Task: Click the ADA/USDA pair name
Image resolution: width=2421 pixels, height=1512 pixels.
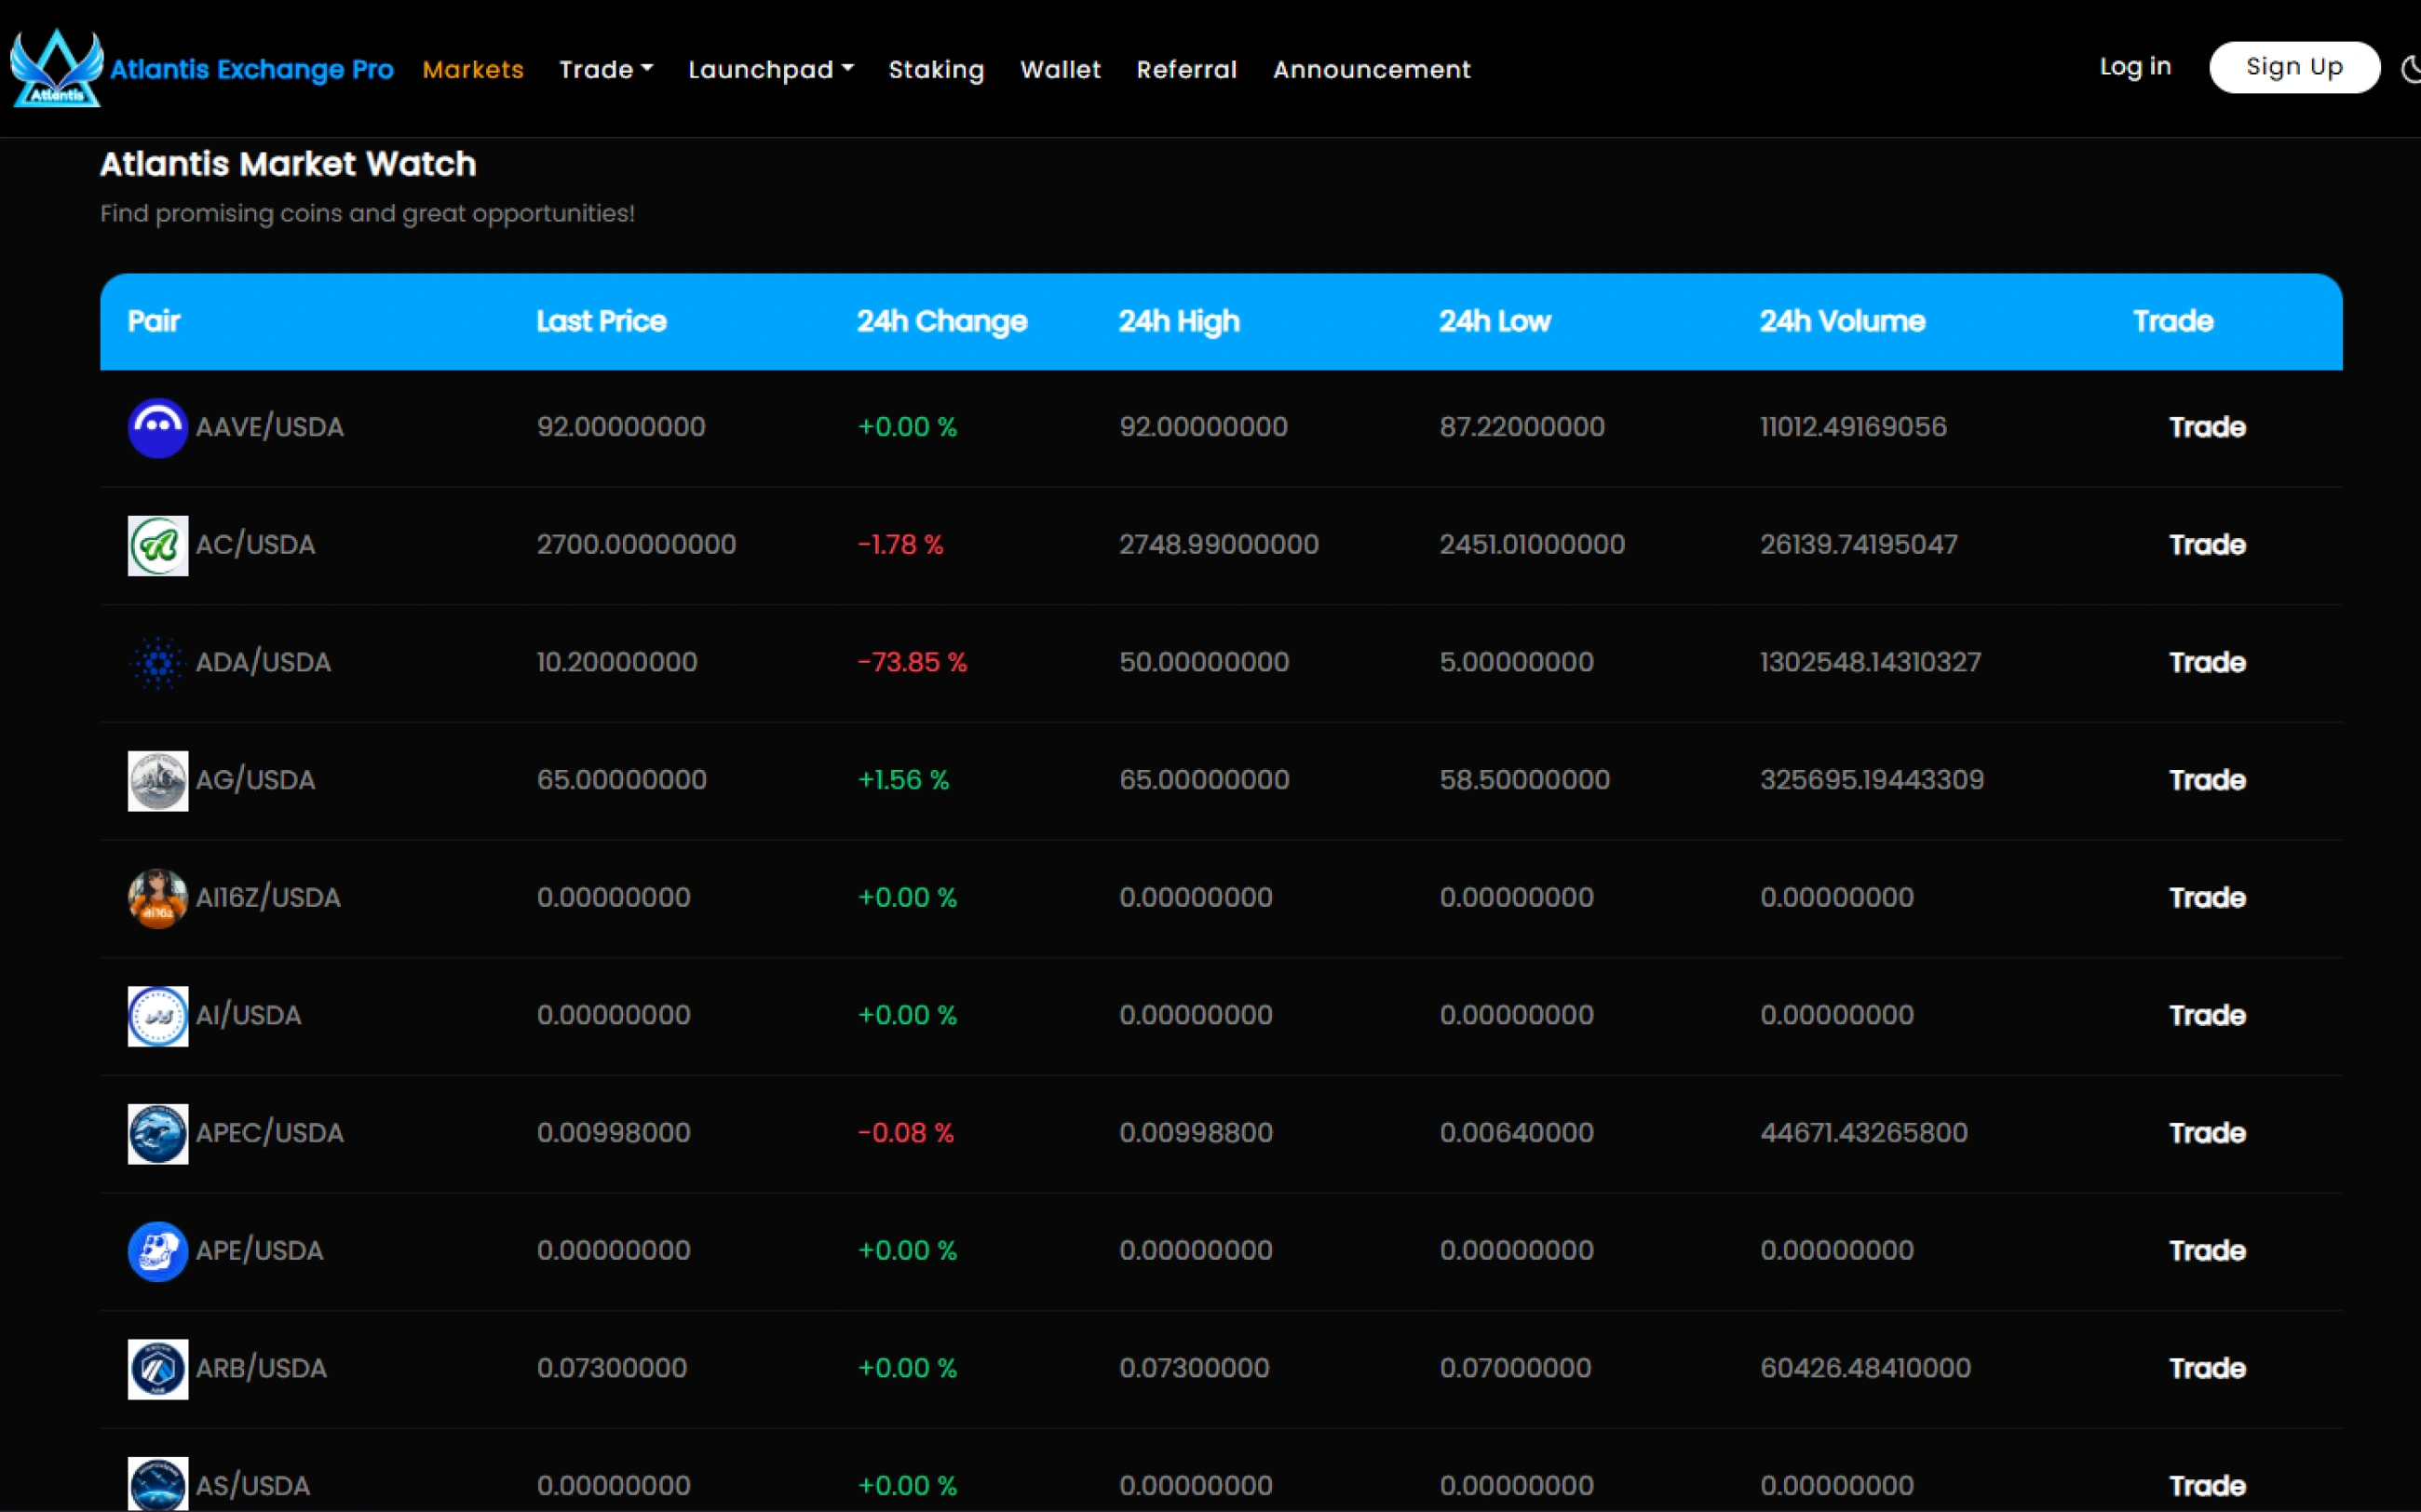Action: pyautogui.click(x=263, y=662)
